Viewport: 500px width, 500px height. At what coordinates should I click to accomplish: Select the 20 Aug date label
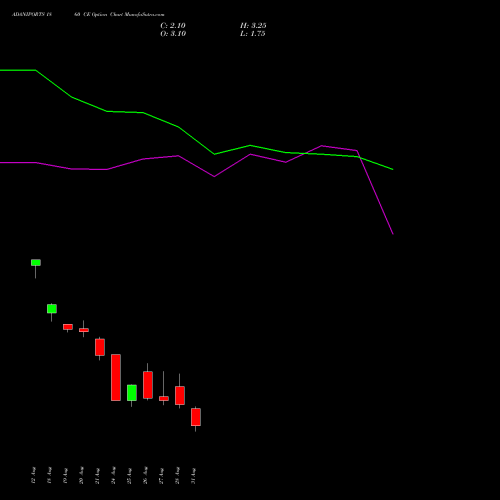click(81, 476)
